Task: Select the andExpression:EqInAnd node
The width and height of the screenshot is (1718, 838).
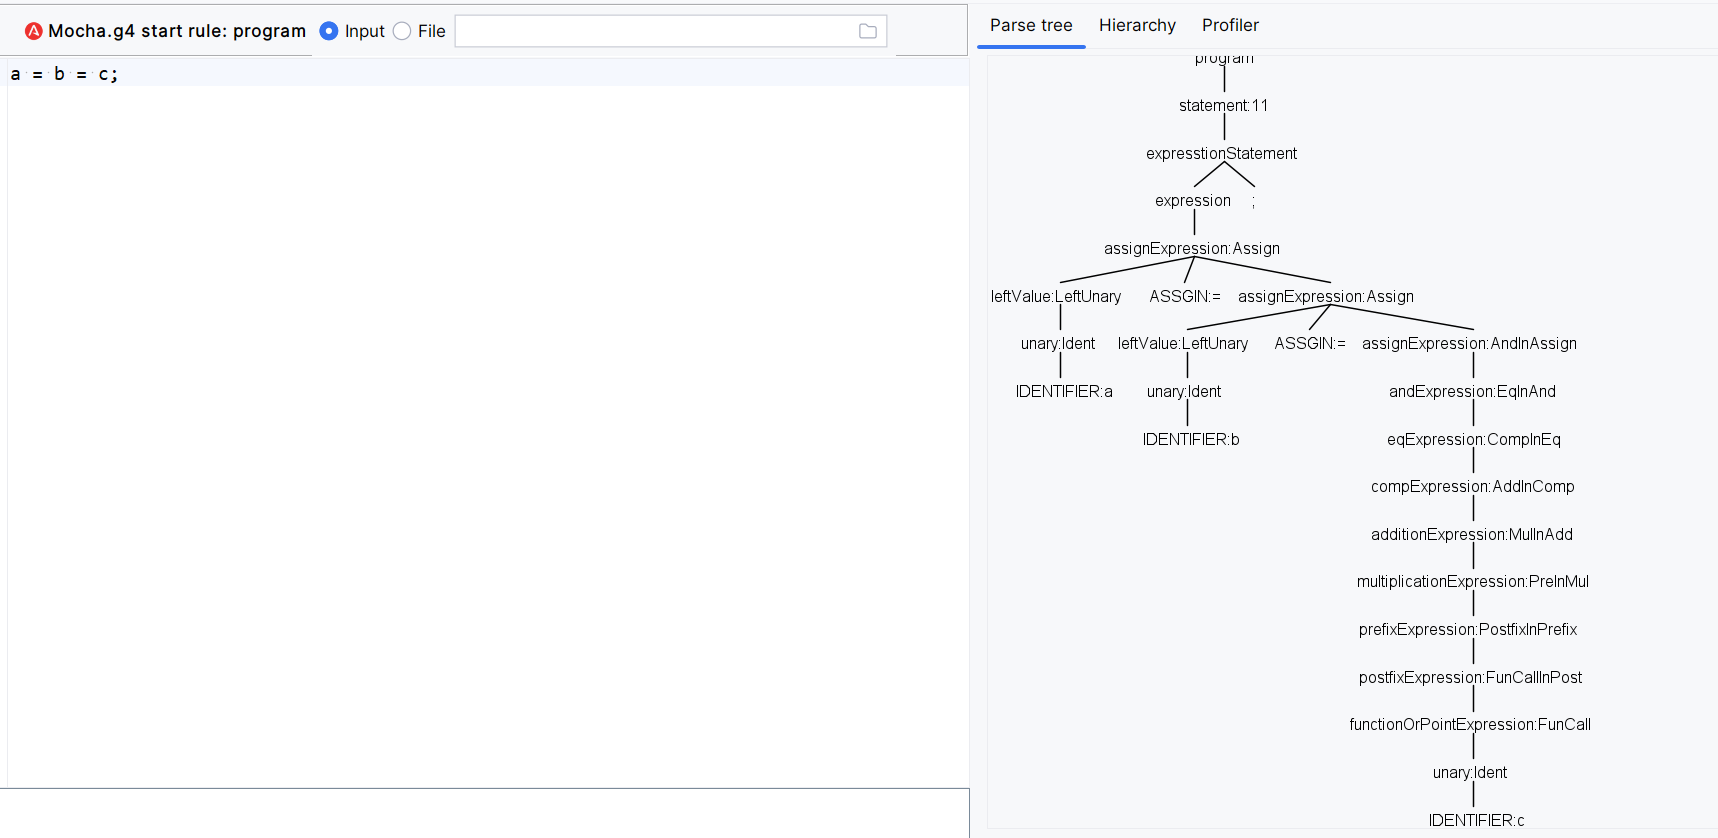Action: tap(1472, 391)
